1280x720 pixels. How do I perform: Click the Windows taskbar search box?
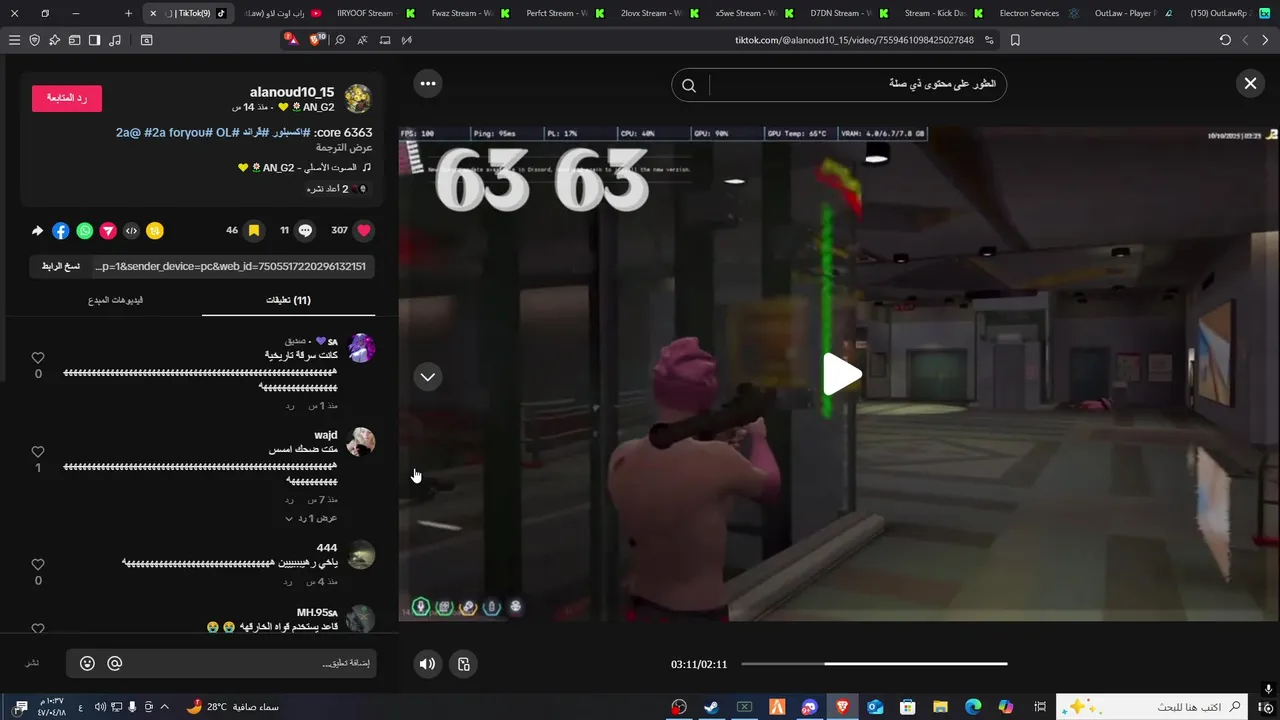pos(1153,707)
